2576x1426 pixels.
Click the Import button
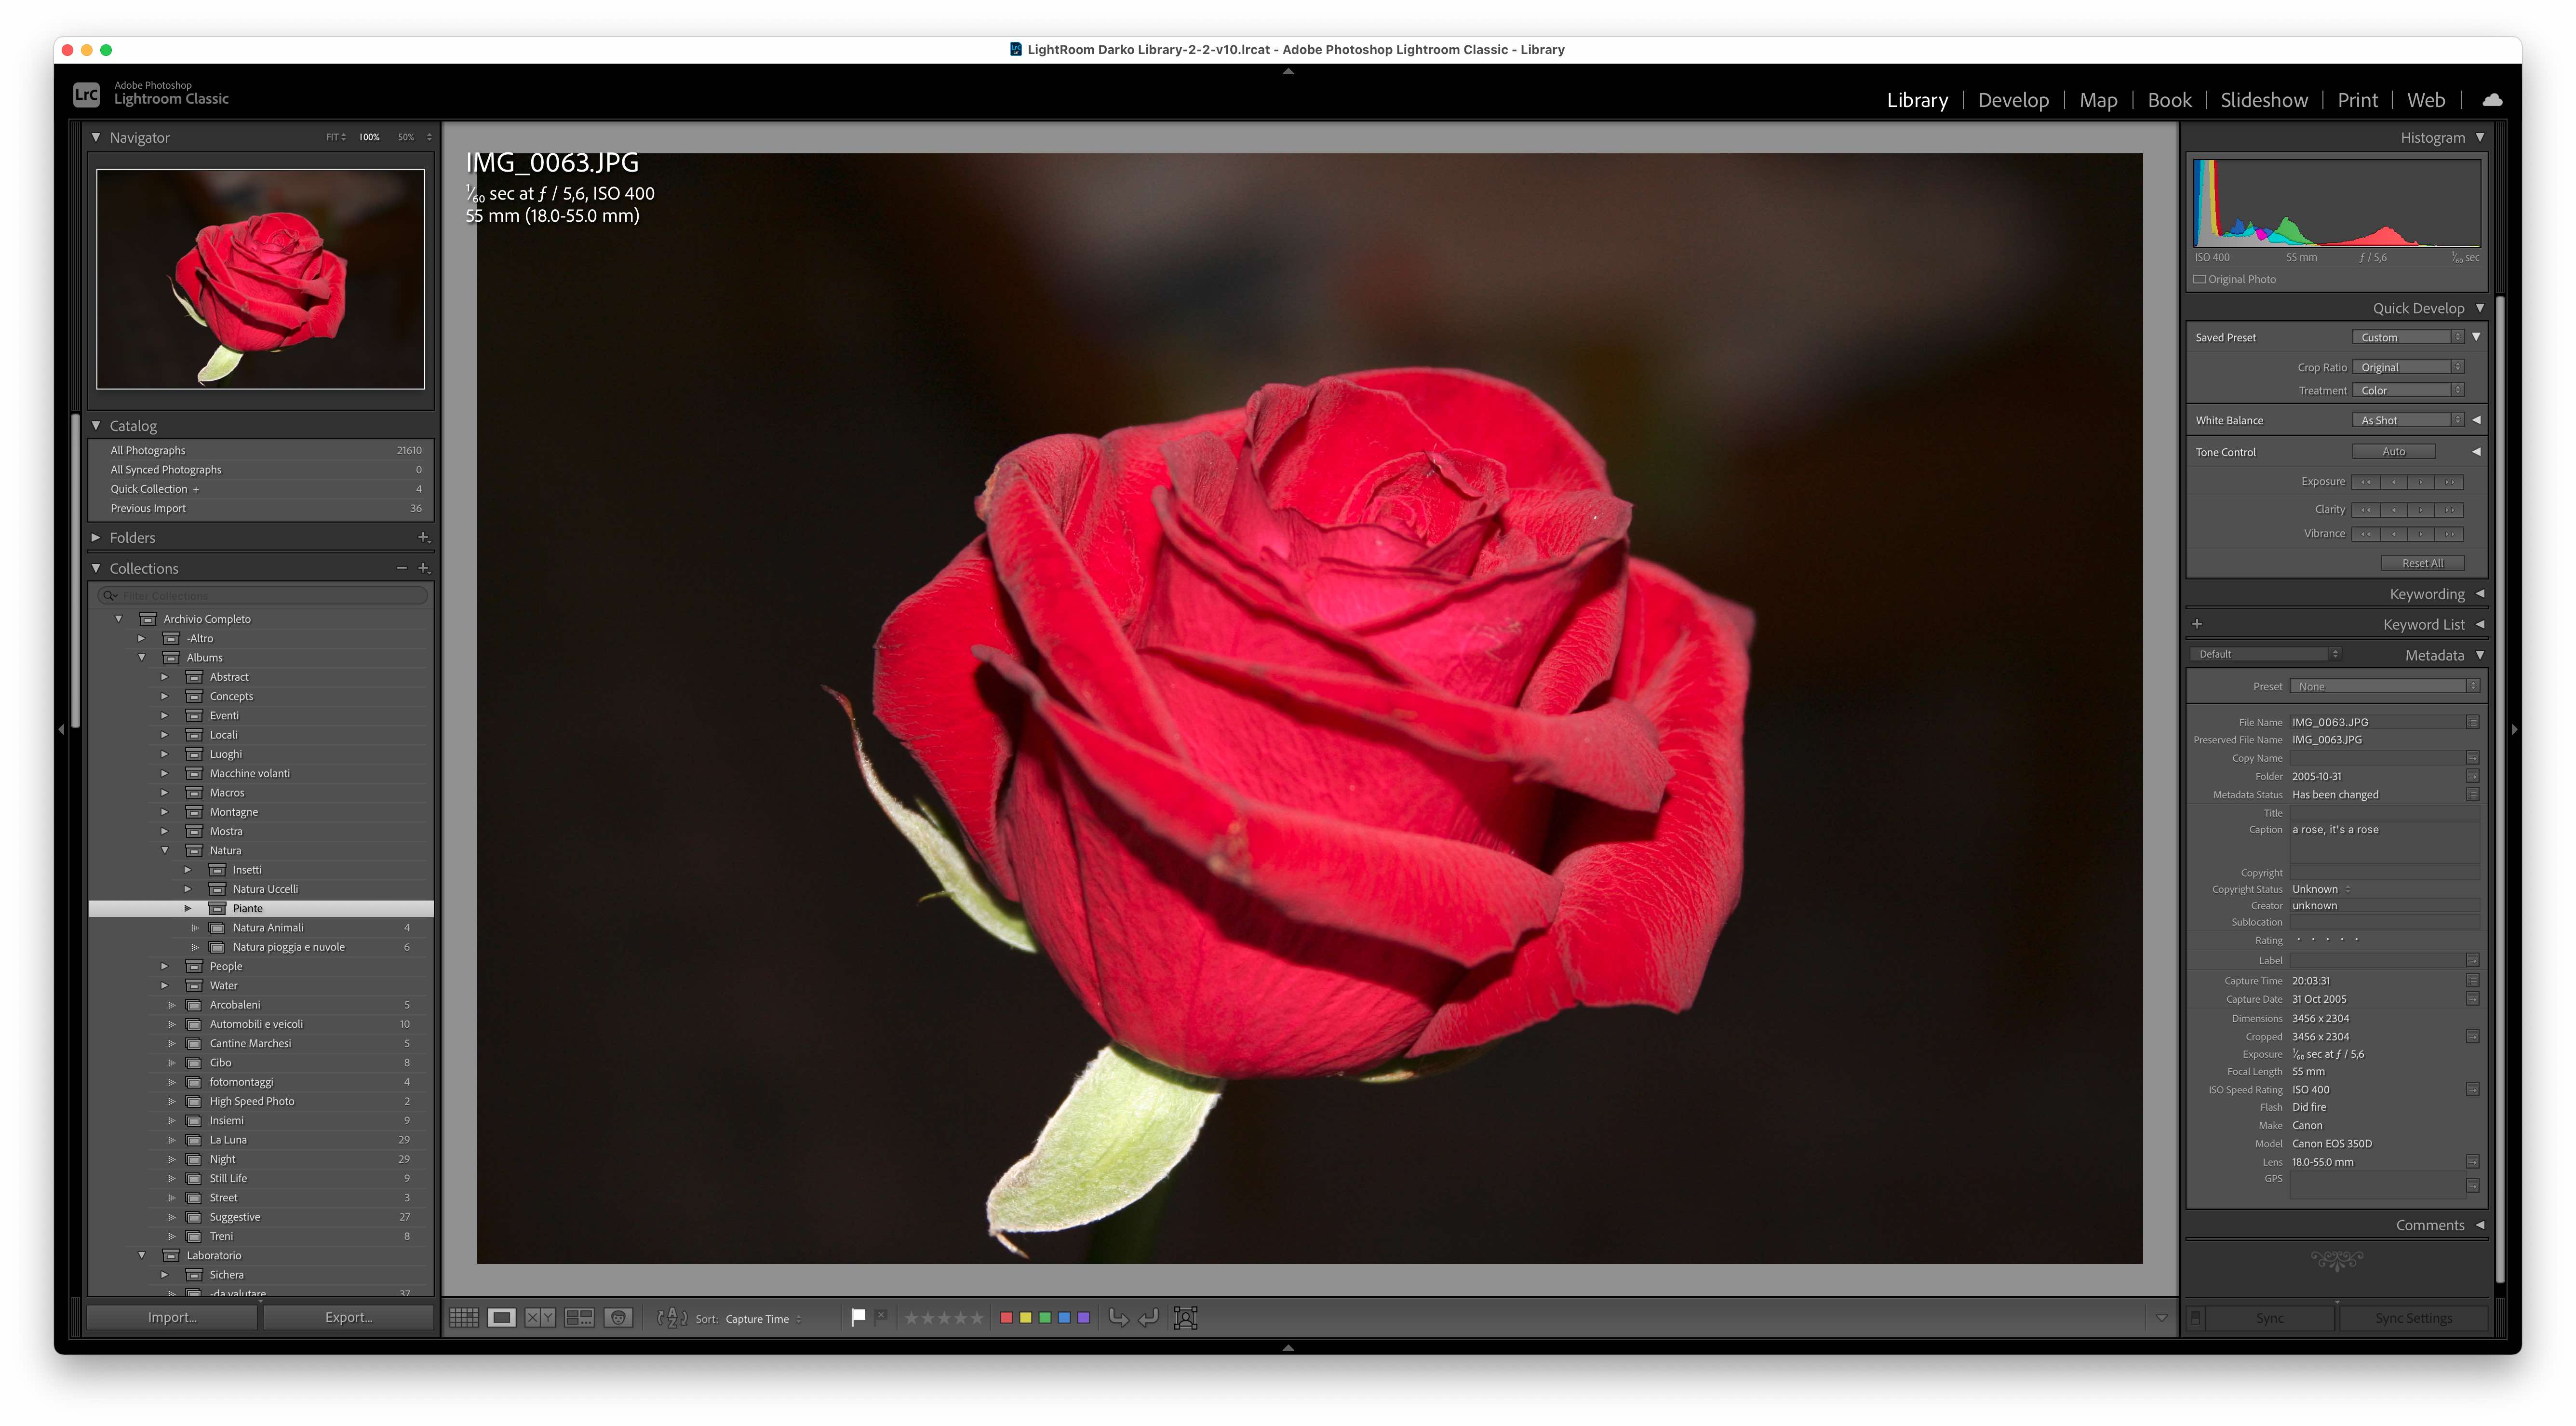(x=172, y=1318)
